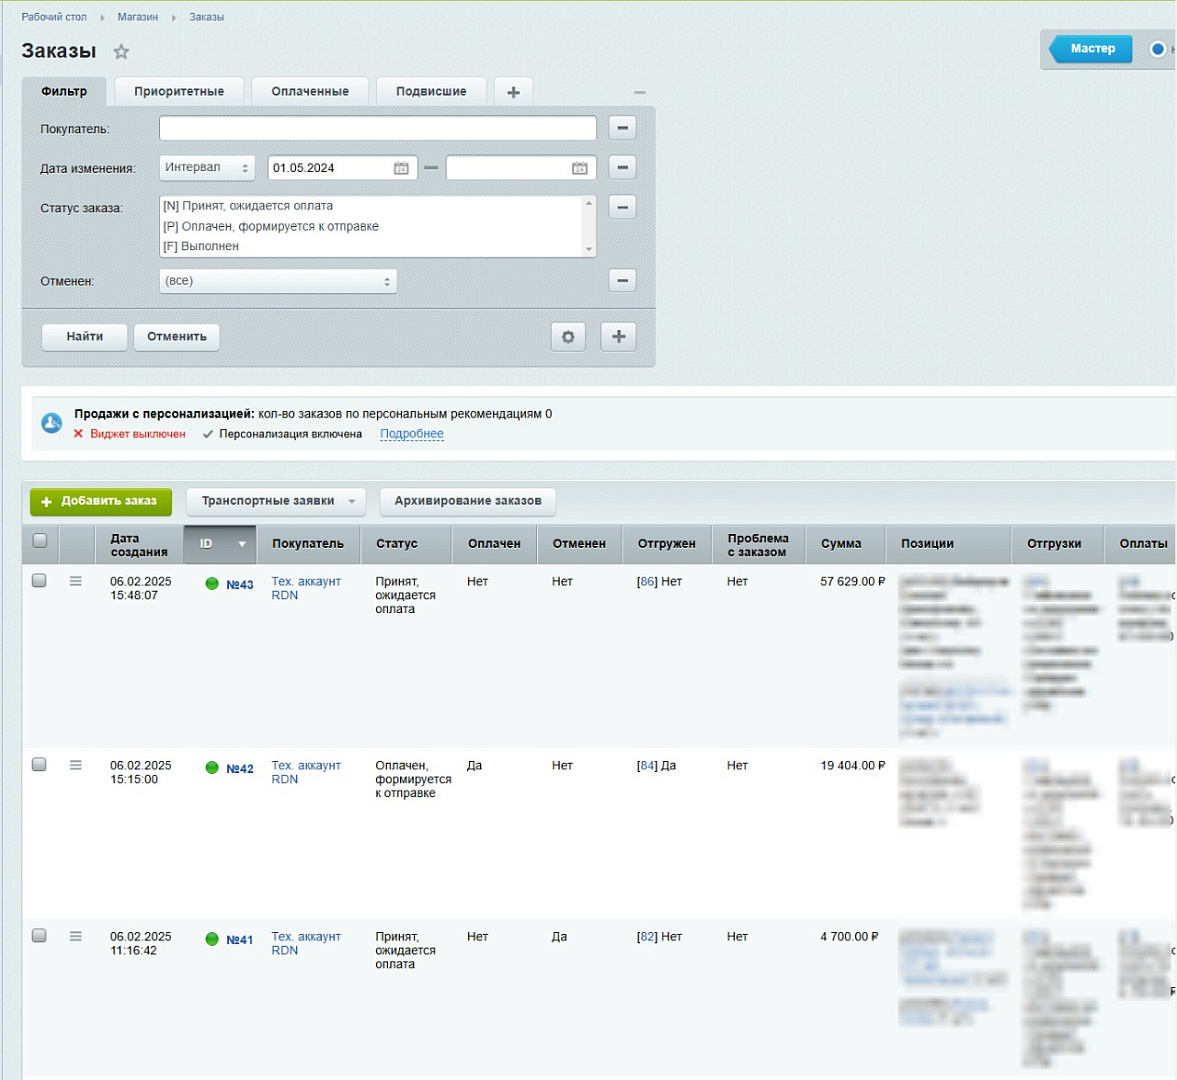Check the box for order №43
This screenshot has height=1080, width=1177.
click(39, 580)
